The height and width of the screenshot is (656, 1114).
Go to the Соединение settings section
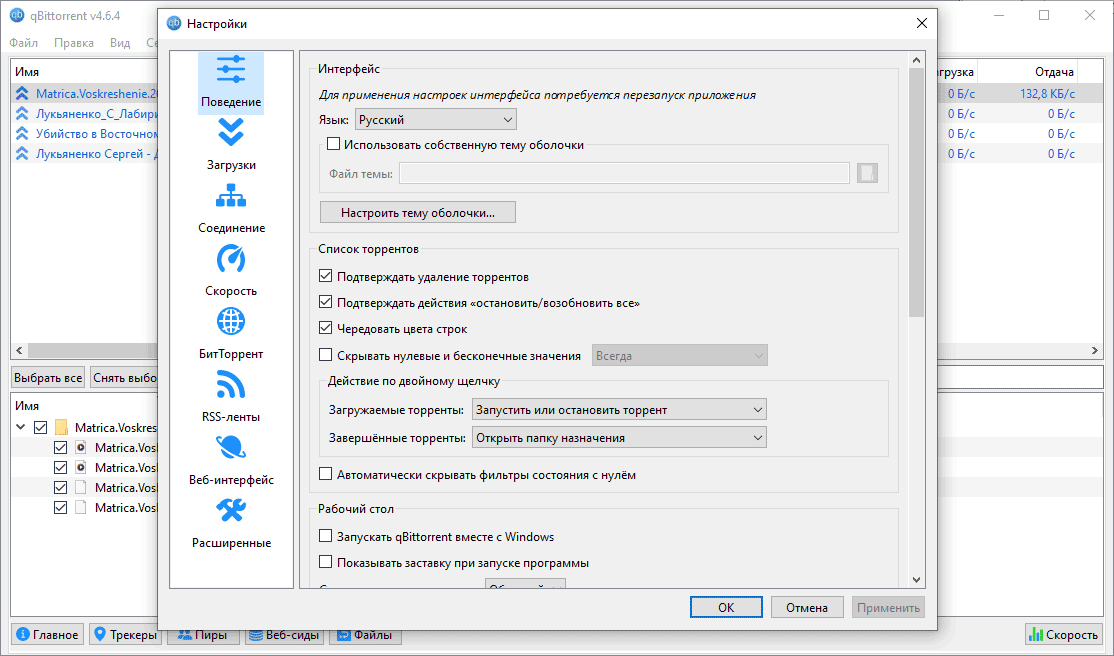click(x=231, y=208)
